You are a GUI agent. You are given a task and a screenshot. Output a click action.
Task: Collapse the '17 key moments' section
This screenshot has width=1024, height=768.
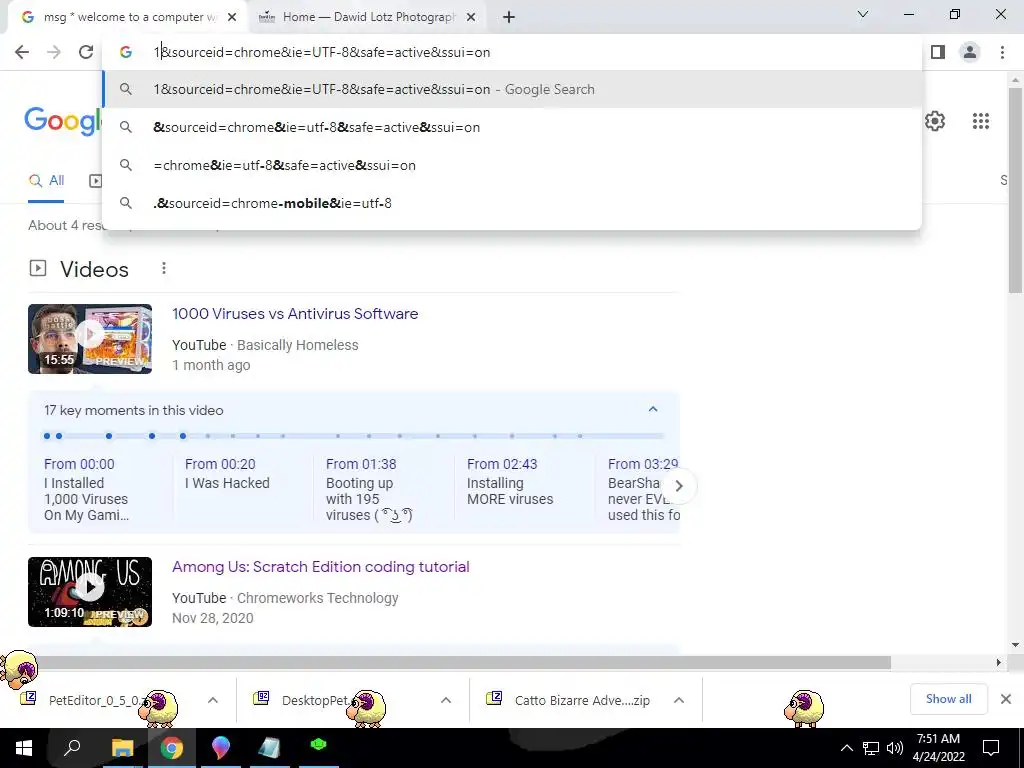click(652, 409)
